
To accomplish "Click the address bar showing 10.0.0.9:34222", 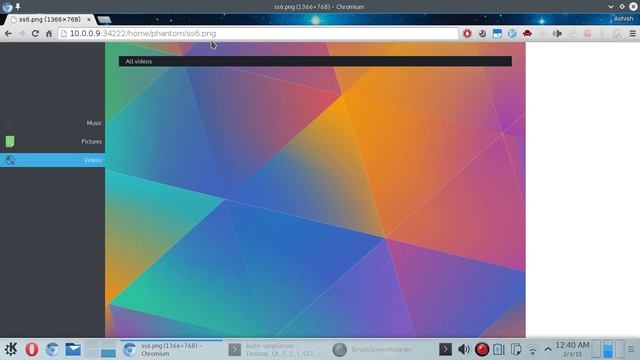I will 258,33.
